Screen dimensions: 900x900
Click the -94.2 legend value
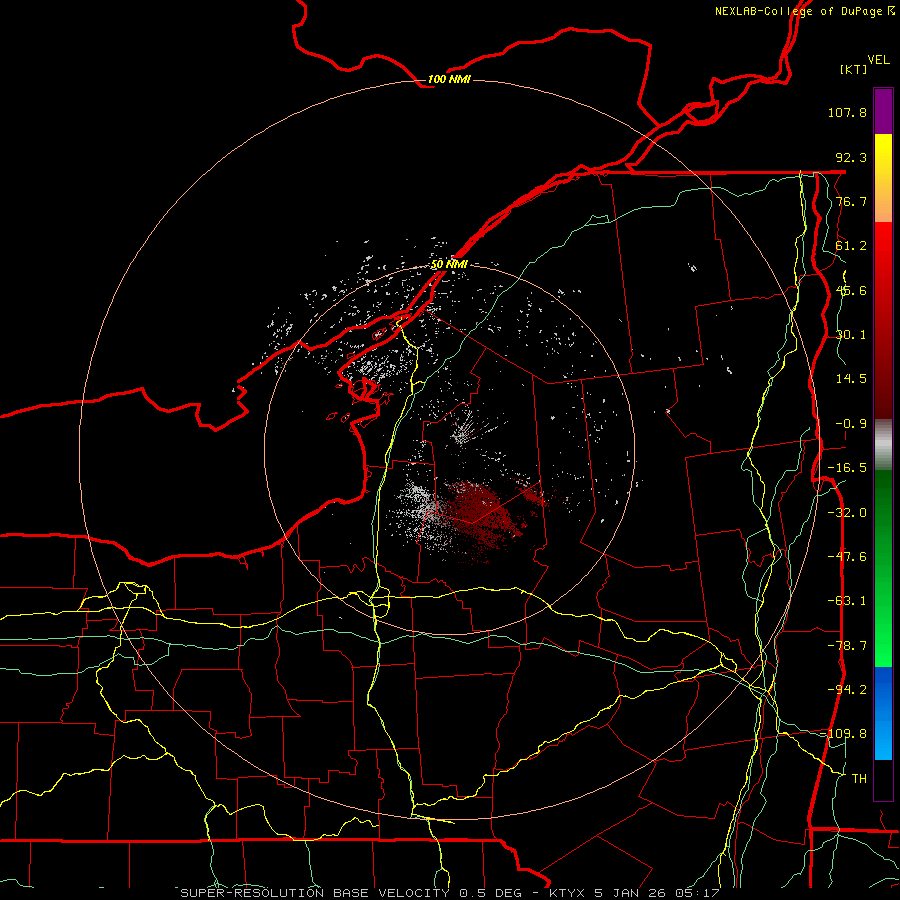click(x=847, y=690)
